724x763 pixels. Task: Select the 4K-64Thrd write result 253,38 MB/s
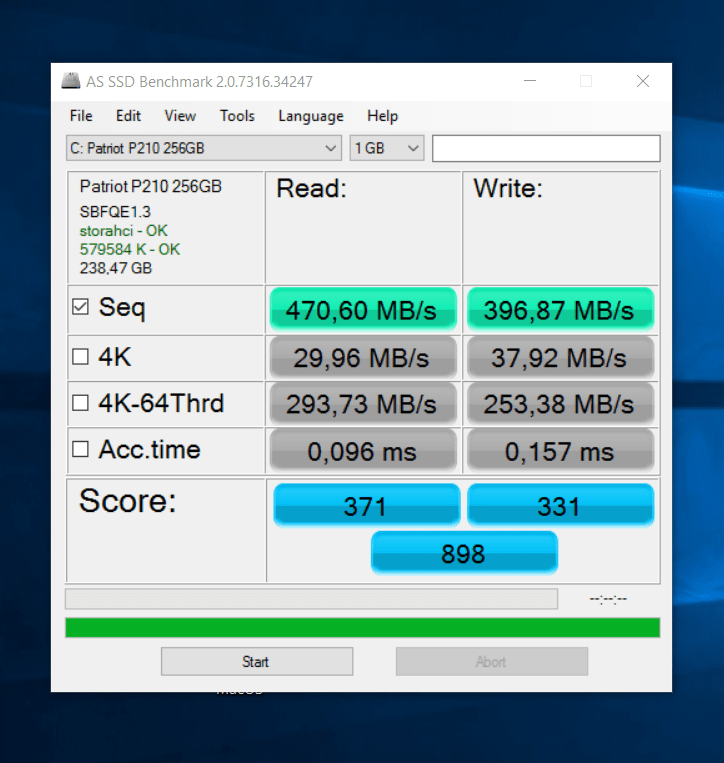click(x=560, y=404)
